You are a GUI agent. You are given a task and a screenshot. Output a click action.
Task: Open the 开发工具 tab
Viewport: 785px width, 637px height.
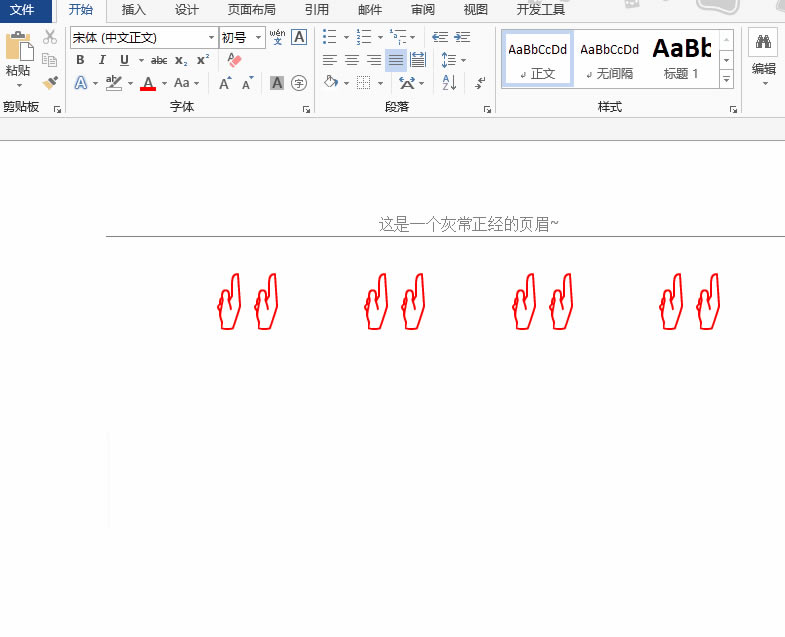point(541,10)
